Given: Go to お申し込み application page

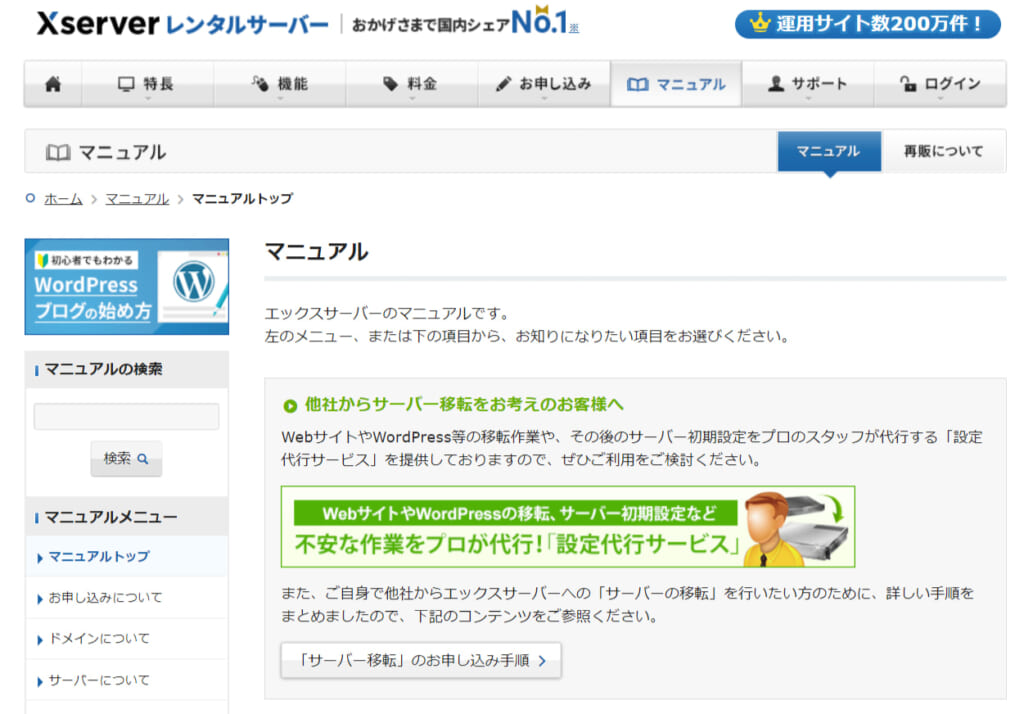Looking at the screenshot, I should 544,84.
